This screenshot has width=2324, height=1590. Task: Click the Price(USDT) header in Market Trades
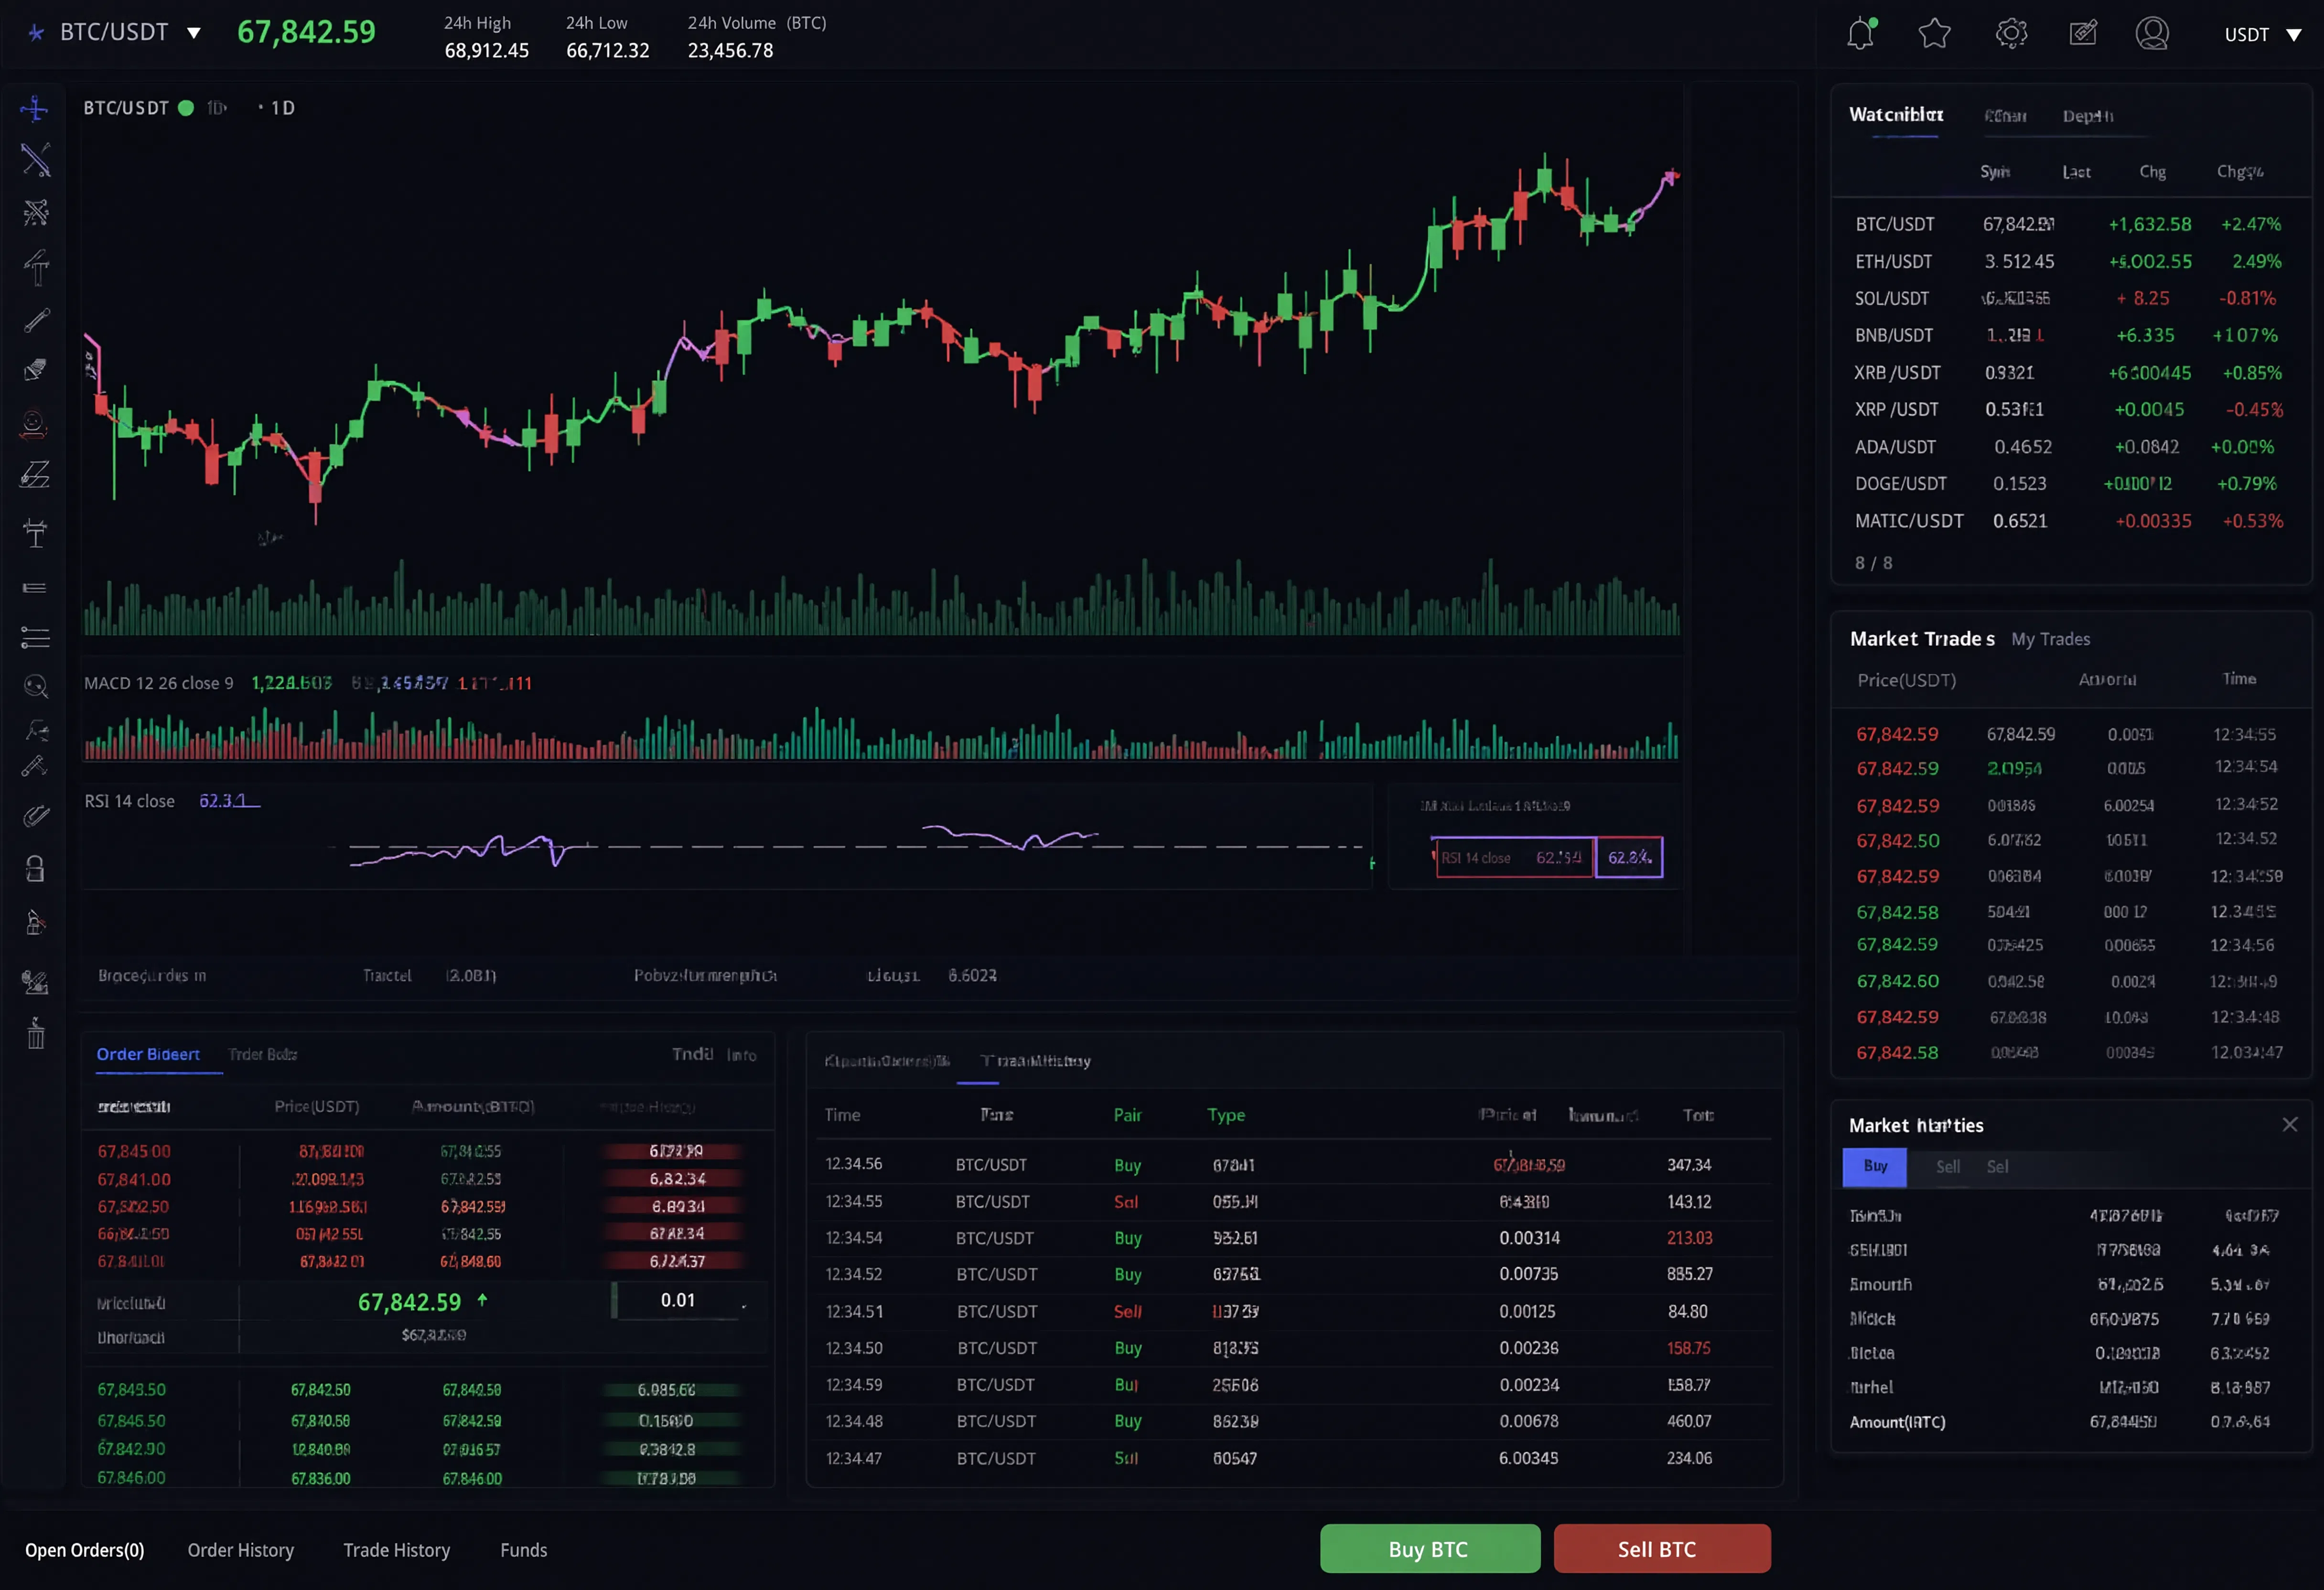click(x=1906, y=680)
